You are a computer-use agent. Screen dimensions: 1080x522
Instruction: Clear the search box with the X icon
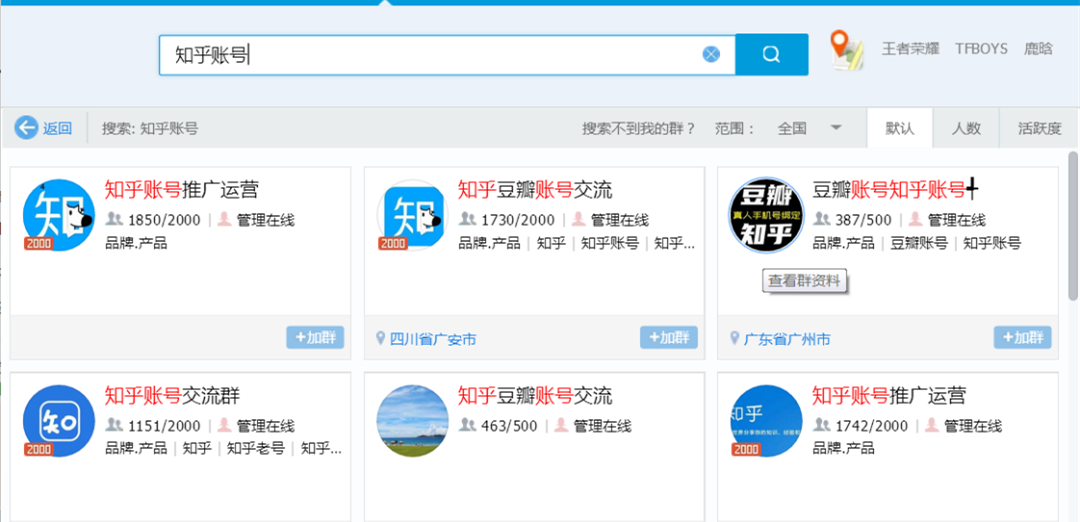point(711,54)
